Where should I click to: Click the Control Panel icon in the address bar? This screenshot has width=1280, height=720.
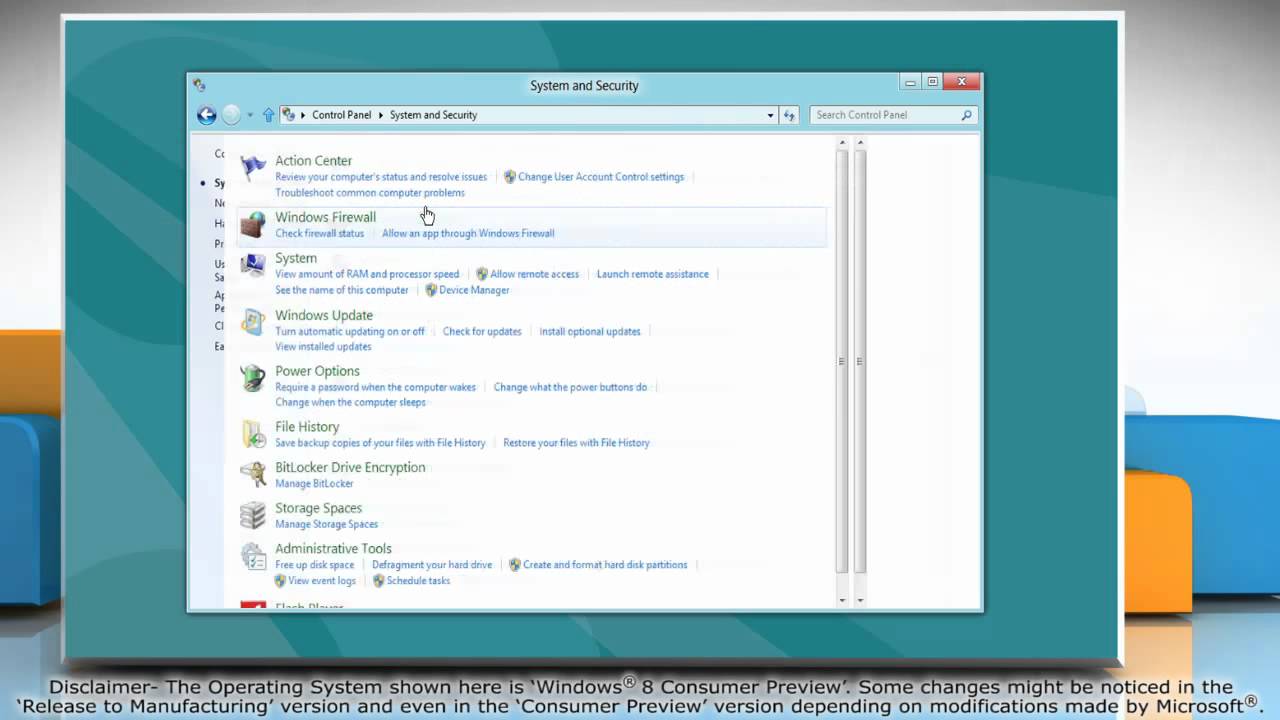288,115
